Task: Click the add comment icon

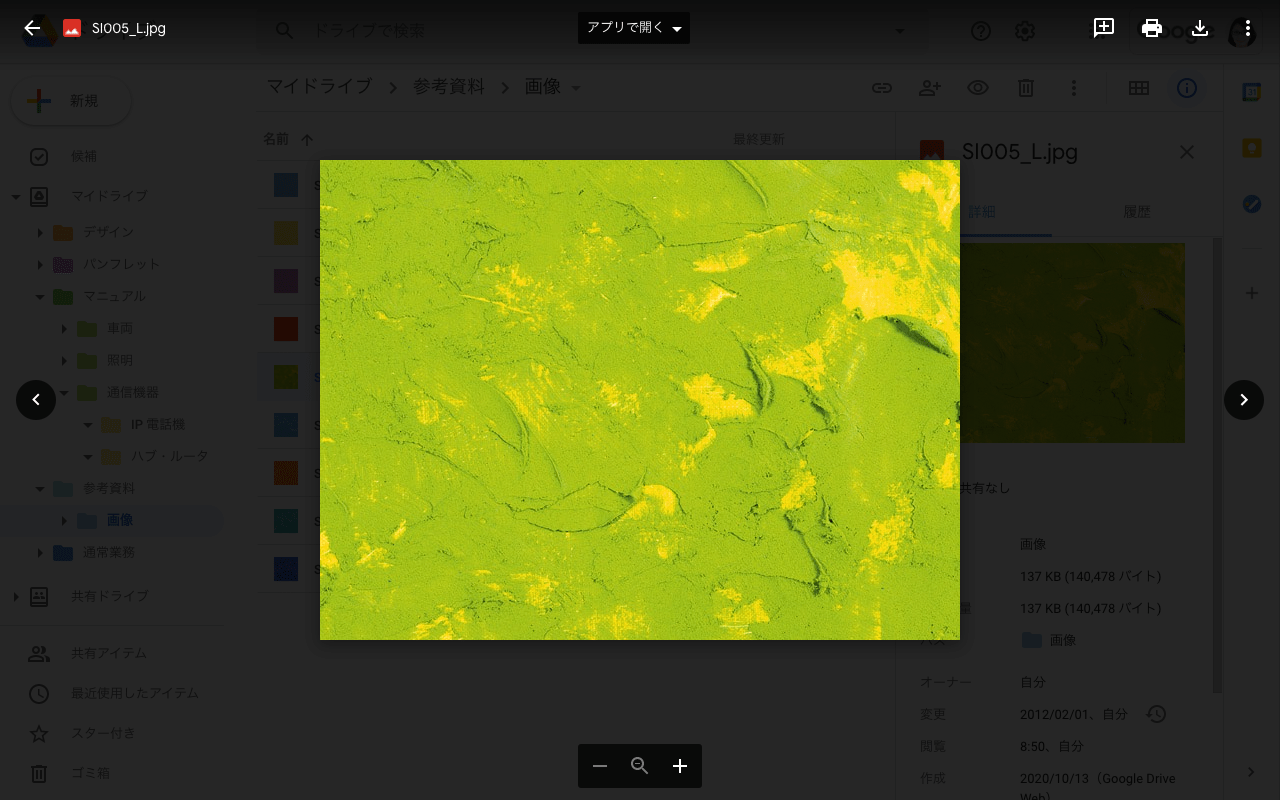Action: [1104, 28]
